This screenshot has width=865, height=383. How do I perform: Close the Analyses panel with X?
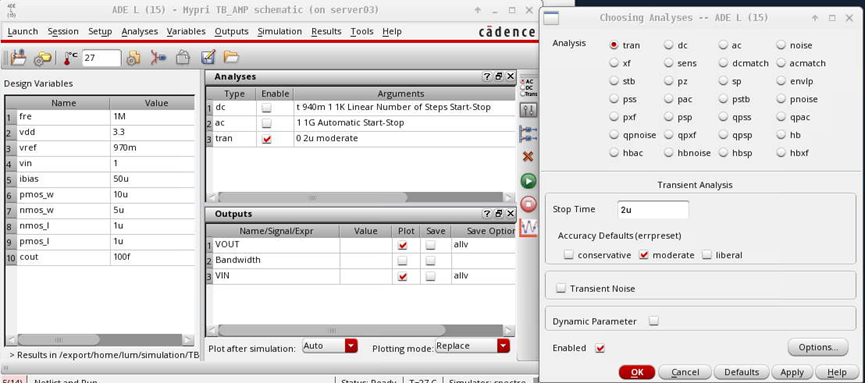(510, 77)
